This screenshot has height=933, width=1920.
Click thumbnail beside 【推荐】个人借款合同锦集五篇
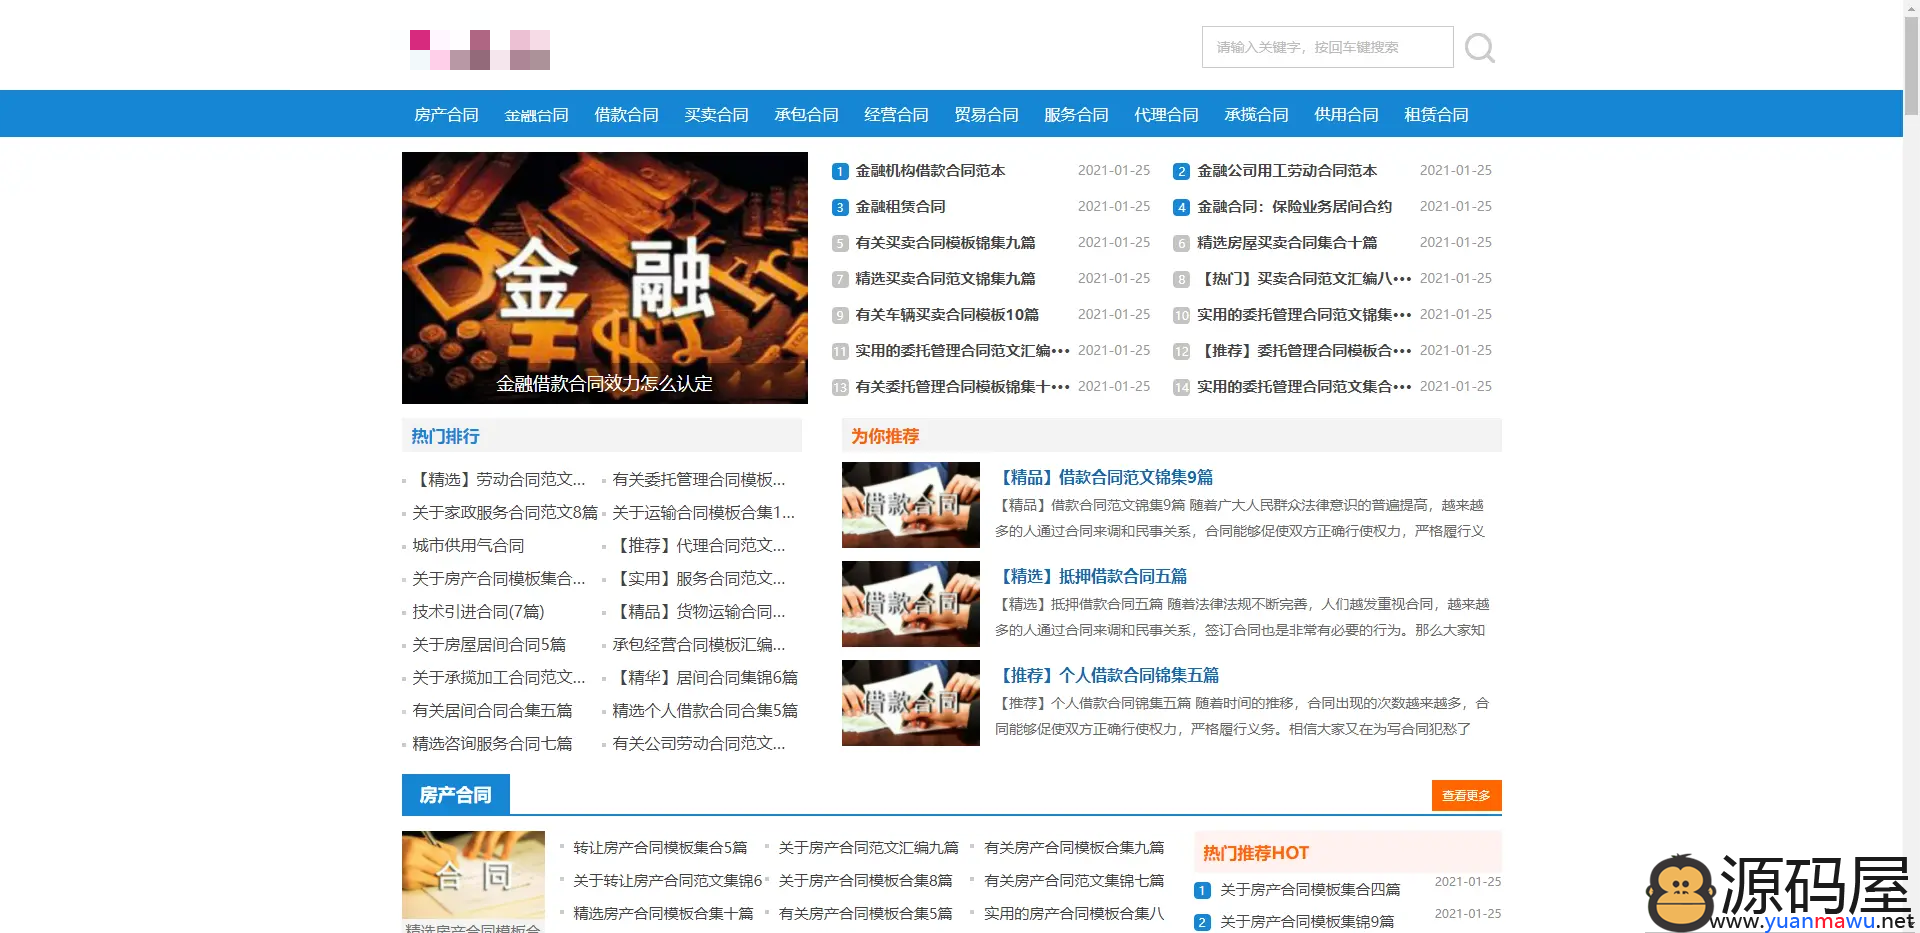tap(911, 703)
